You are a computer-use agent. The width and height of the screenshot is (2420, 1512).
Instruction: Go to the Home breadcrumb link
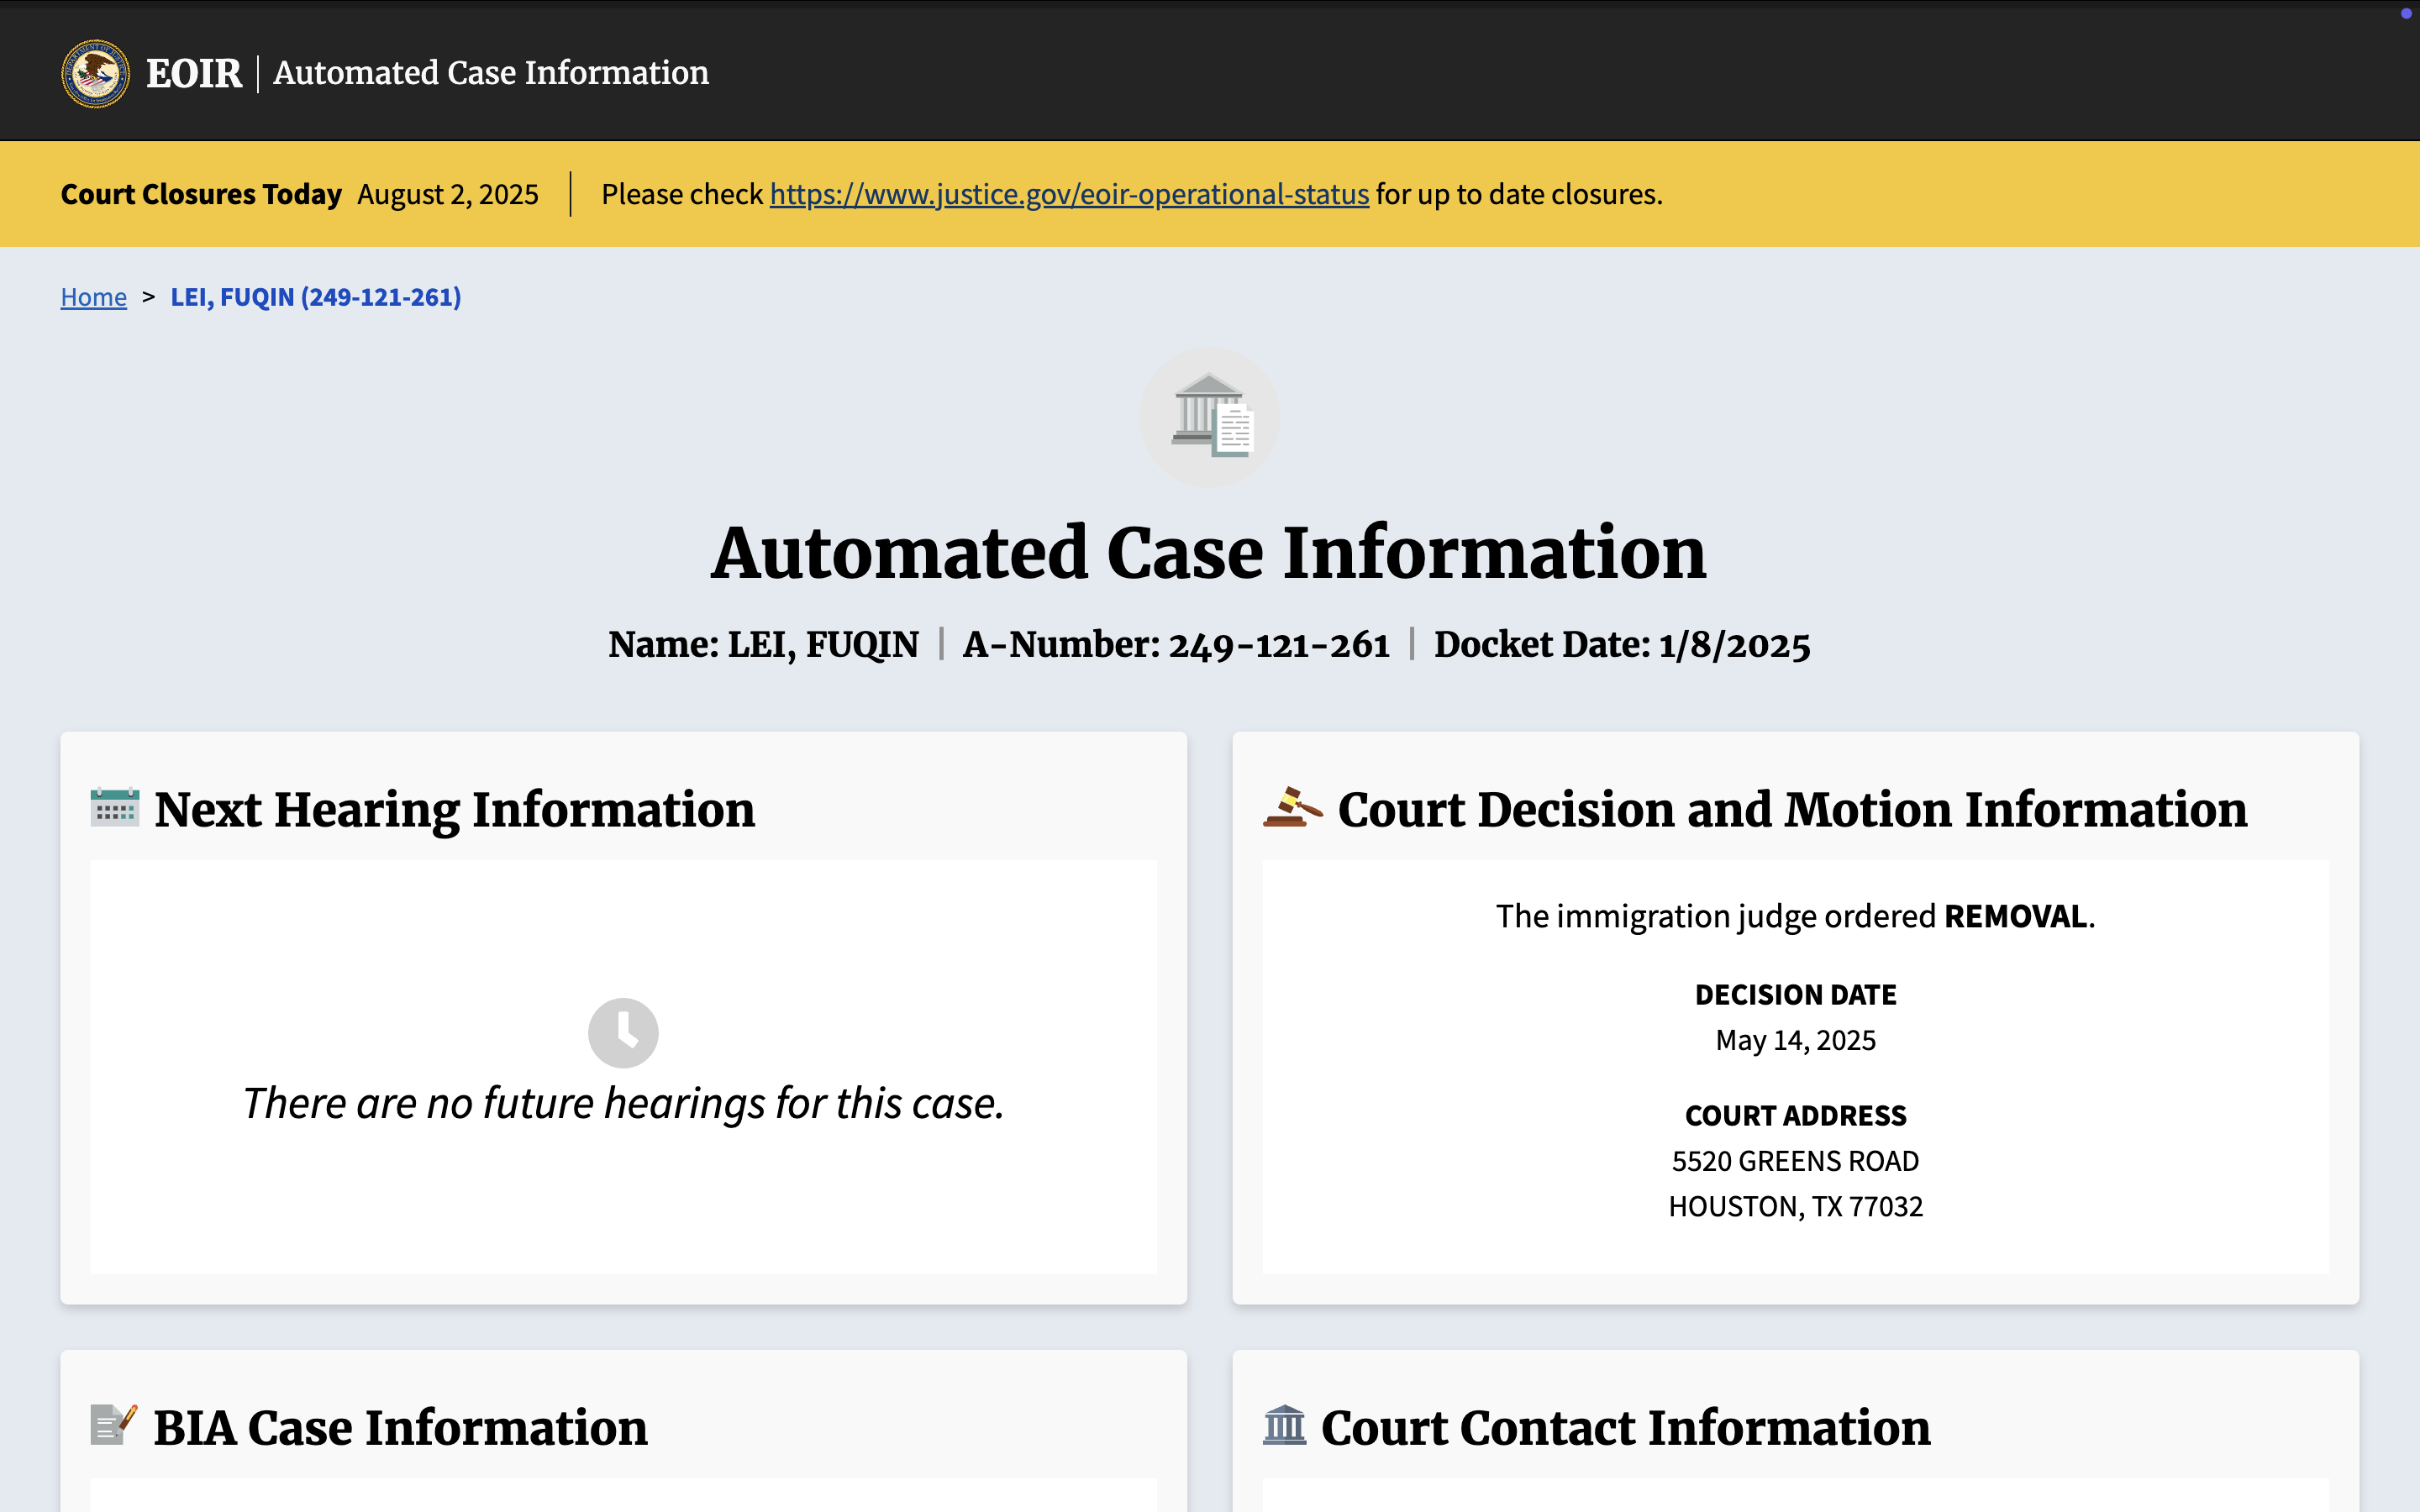[94, 297]
